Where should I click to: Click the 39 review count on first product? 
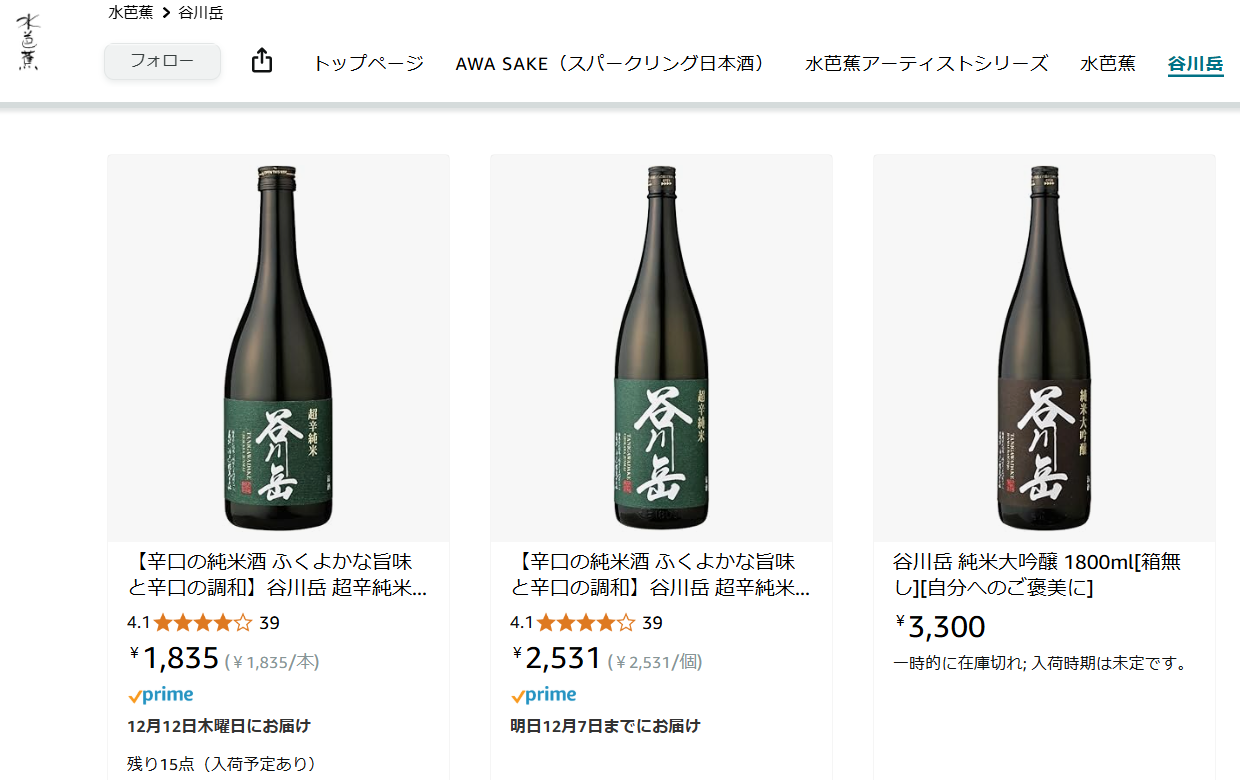pos(269,623)
